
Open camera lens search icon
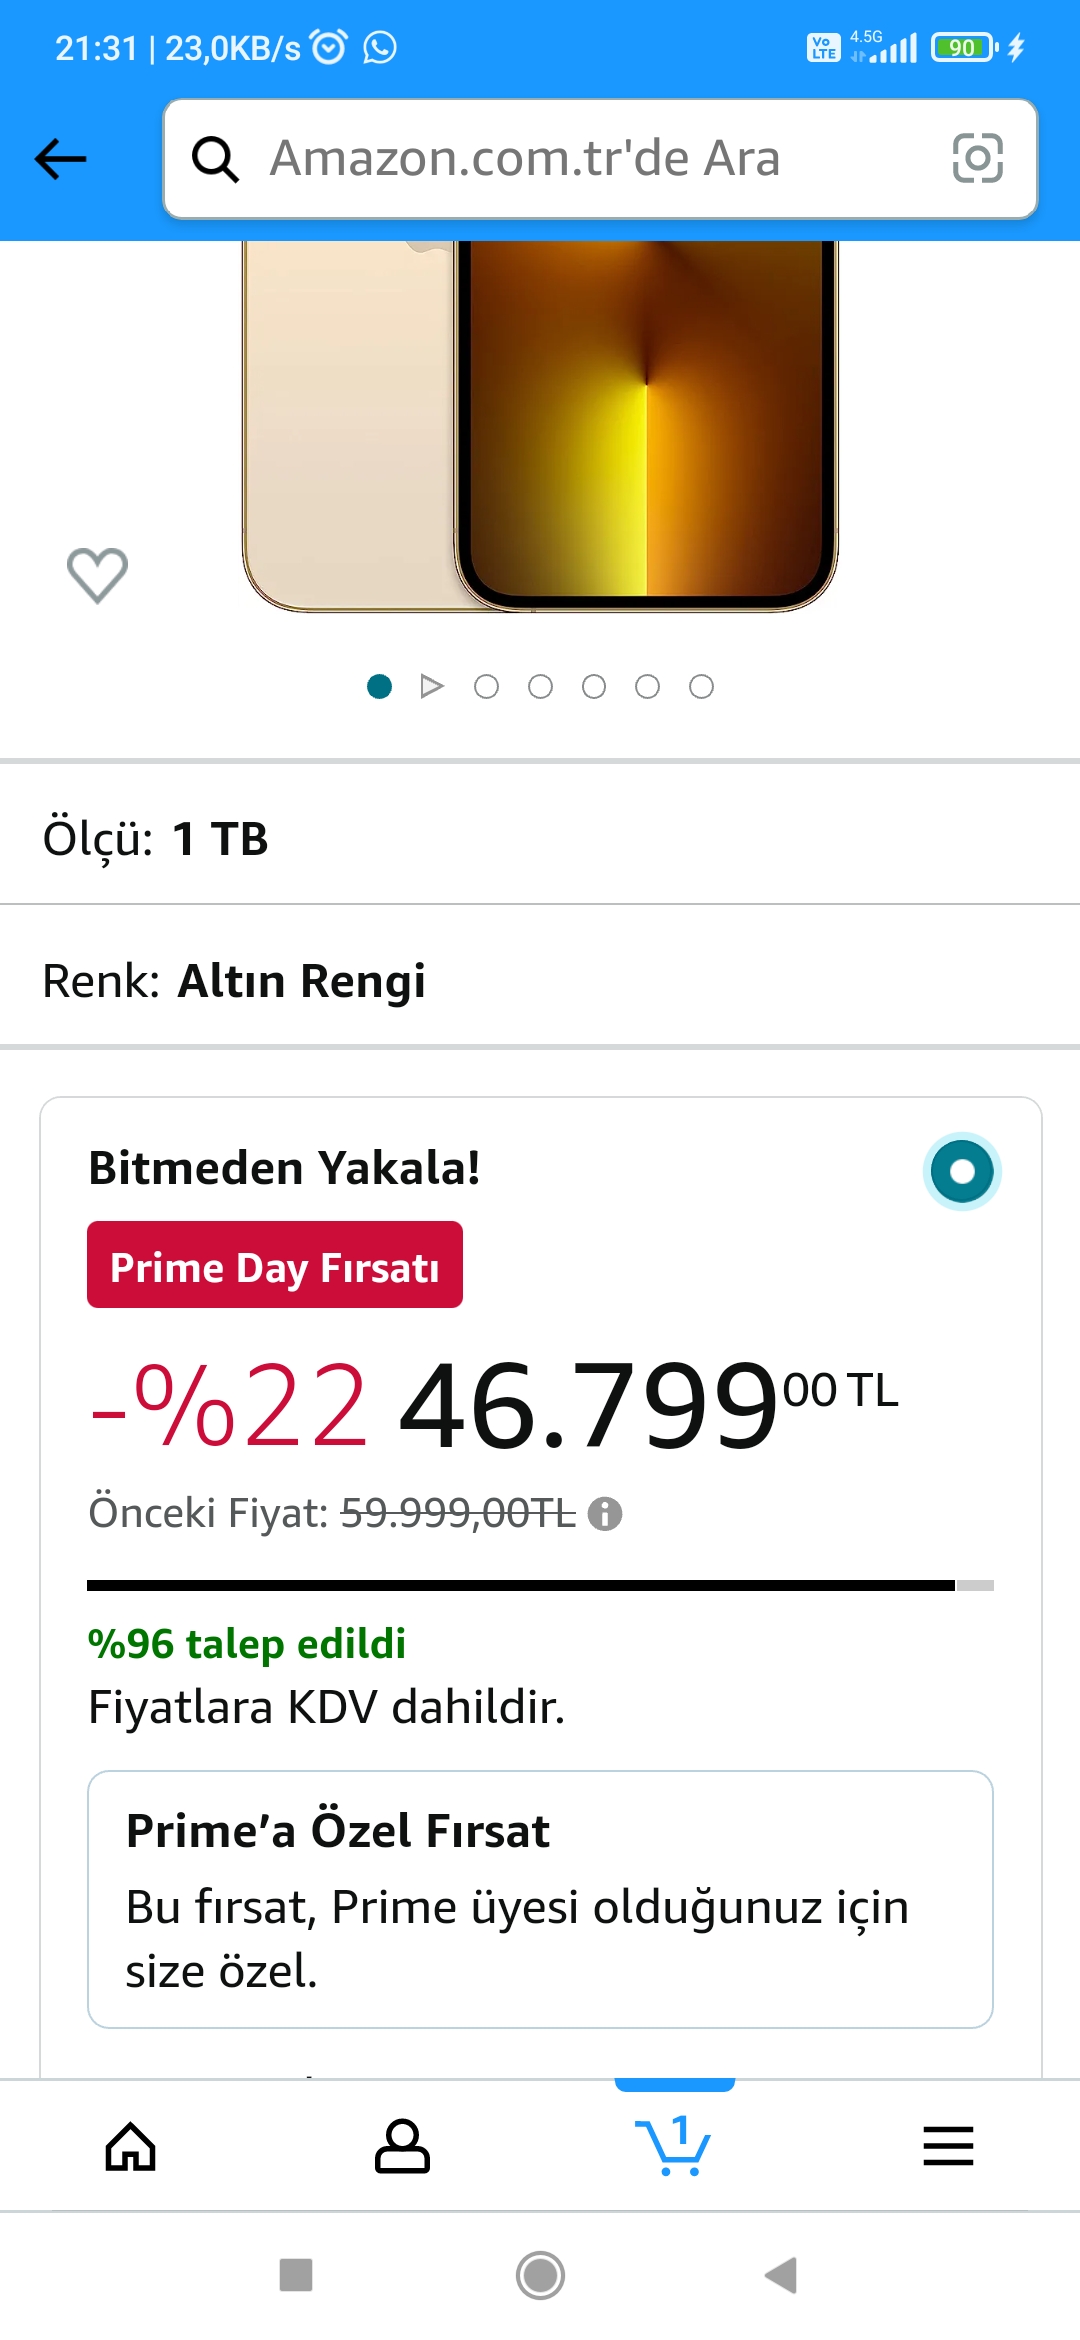coord(977,159)
